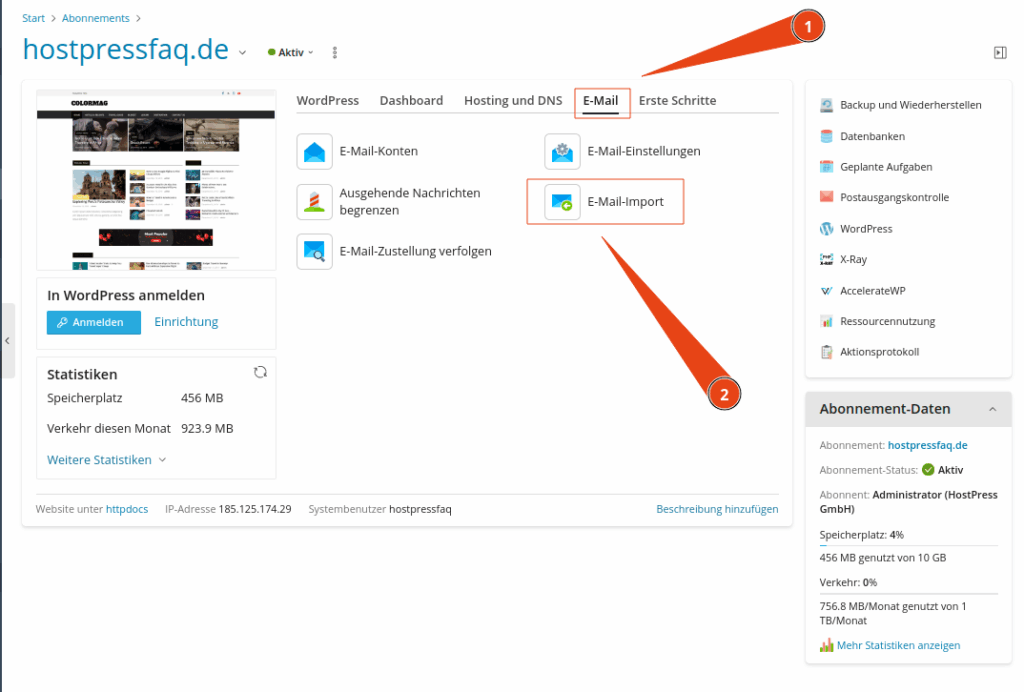Click the hostpressfaq.de page title

coord(125,50)
